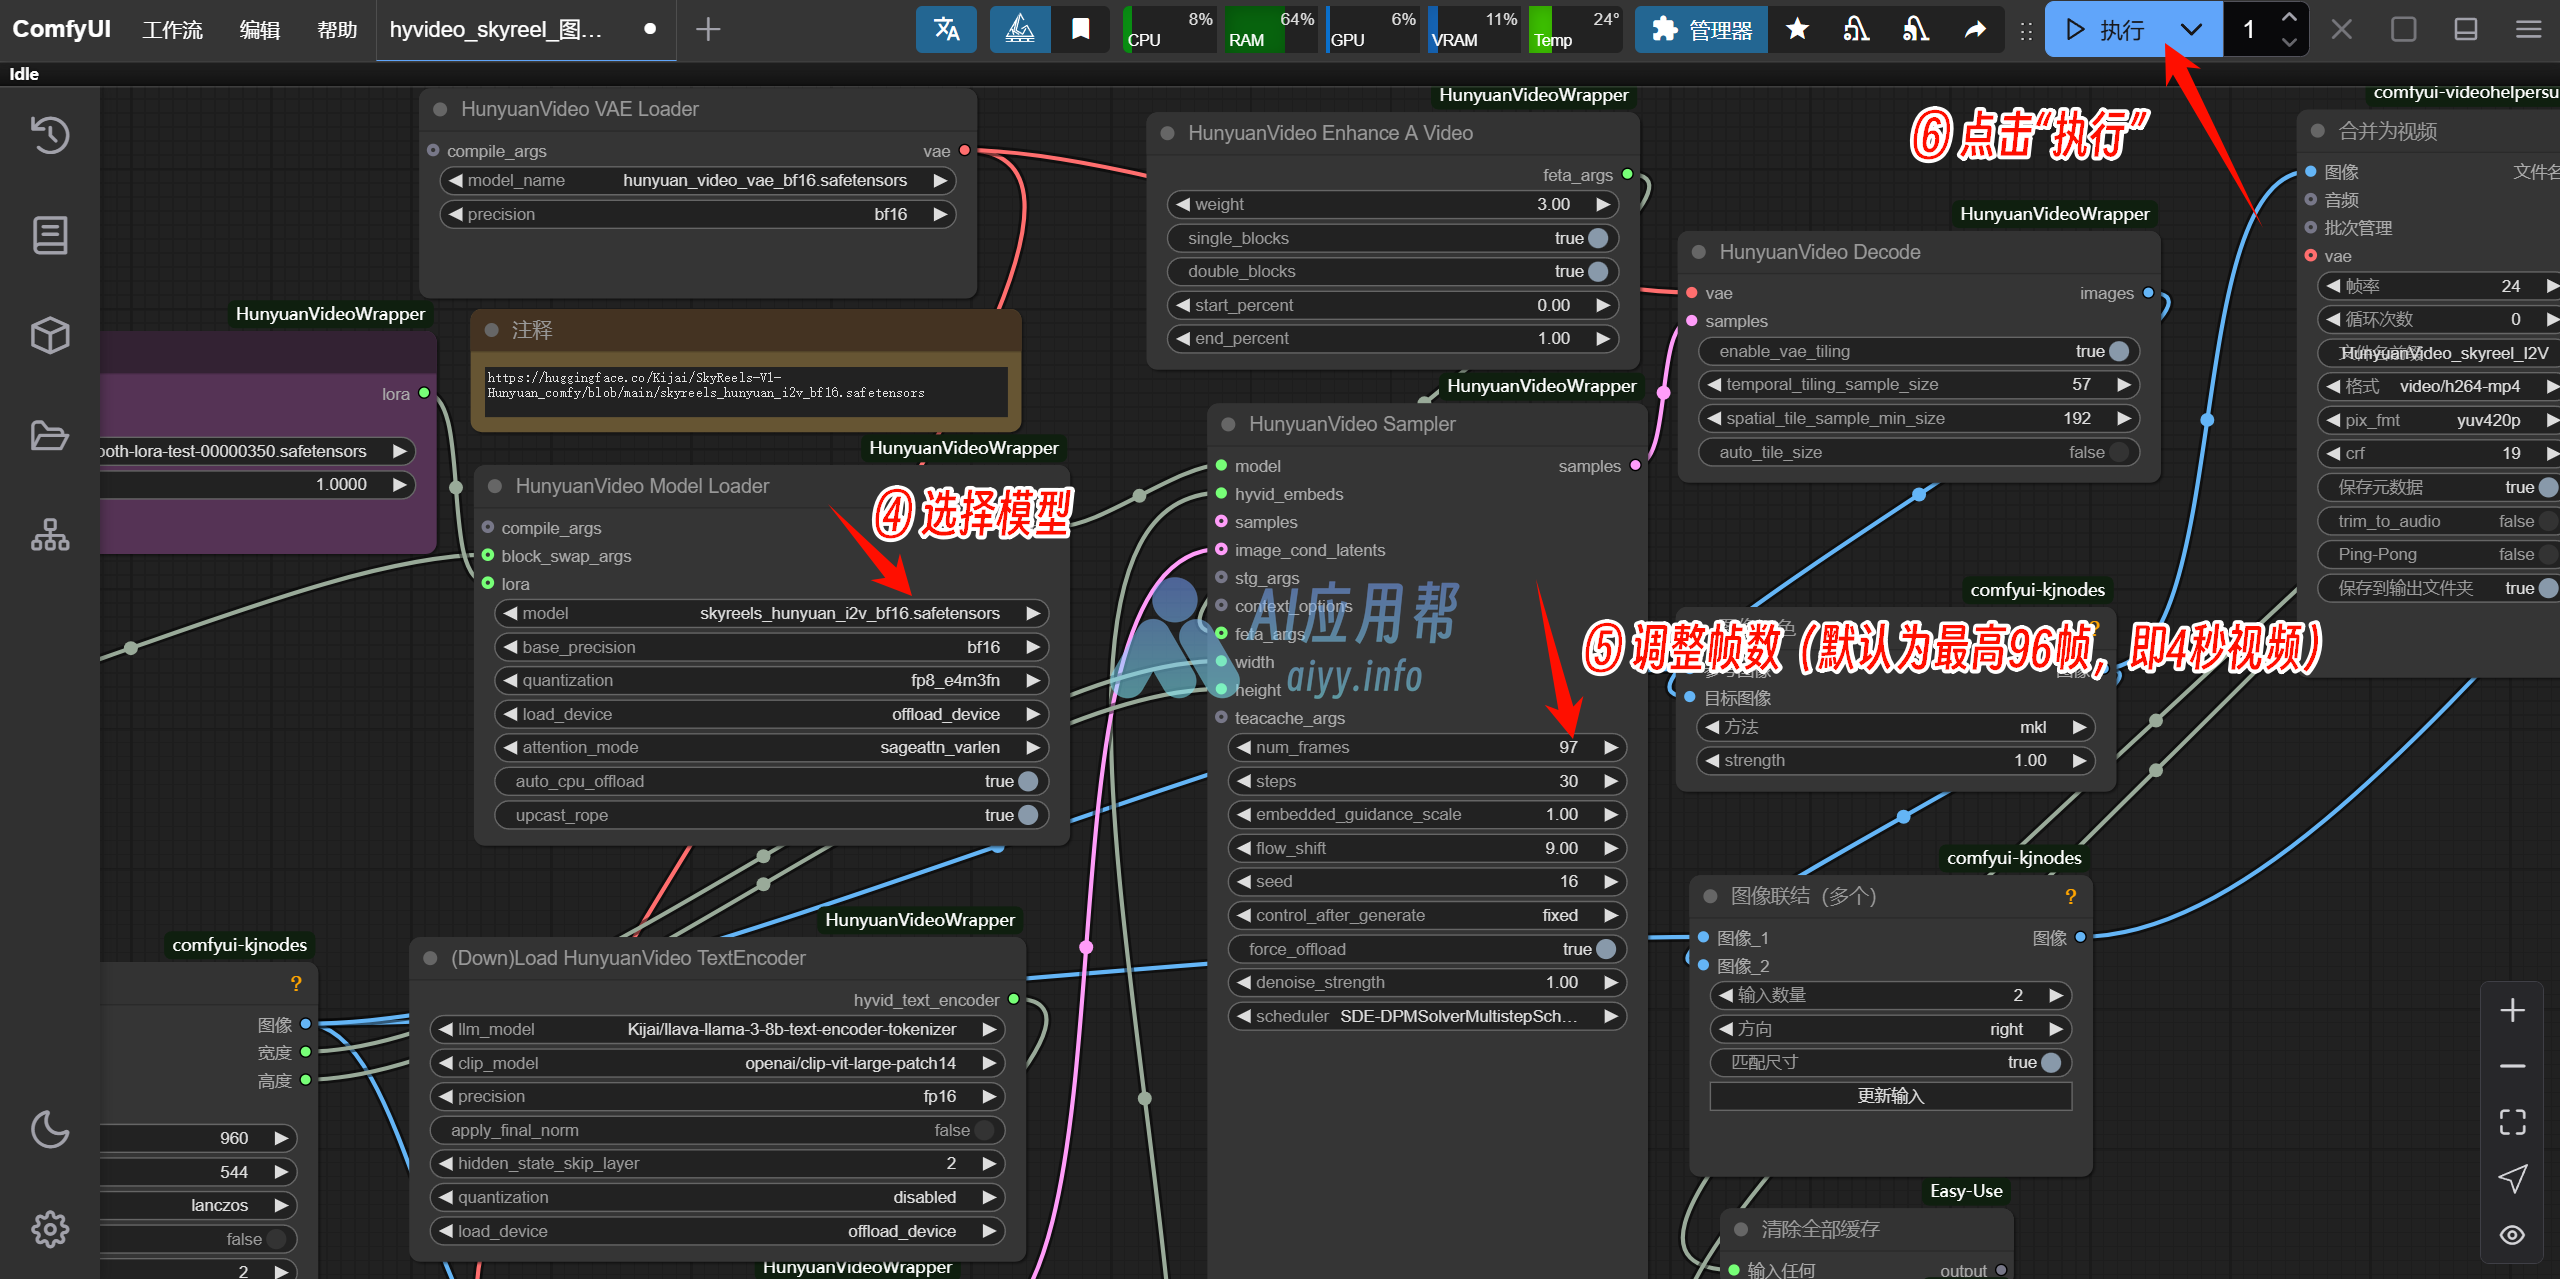Toggle auto_cpu_offload switch
The width and height of the screenshot is (2560, 1279).
(1028, 781)
